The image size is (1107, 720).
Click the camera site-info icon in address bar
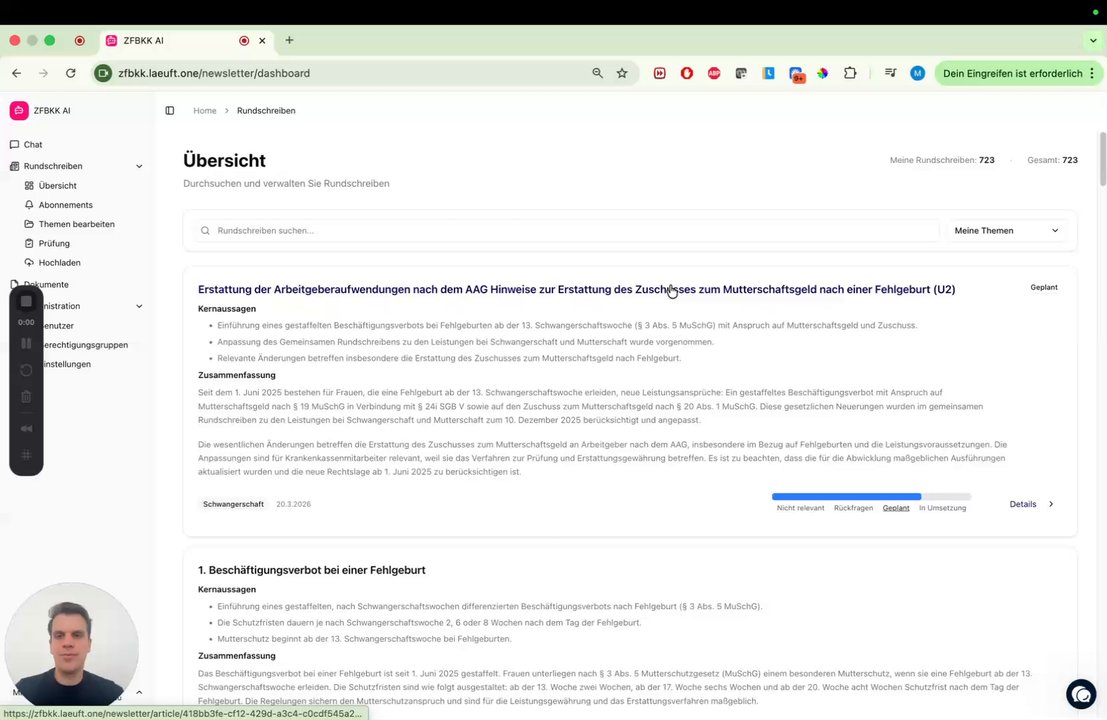(103, 73)
